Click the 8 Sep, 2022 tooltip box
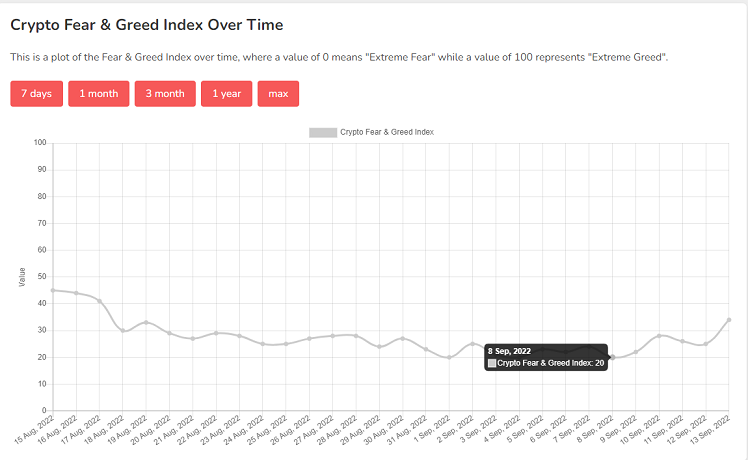 click(546, 357)
